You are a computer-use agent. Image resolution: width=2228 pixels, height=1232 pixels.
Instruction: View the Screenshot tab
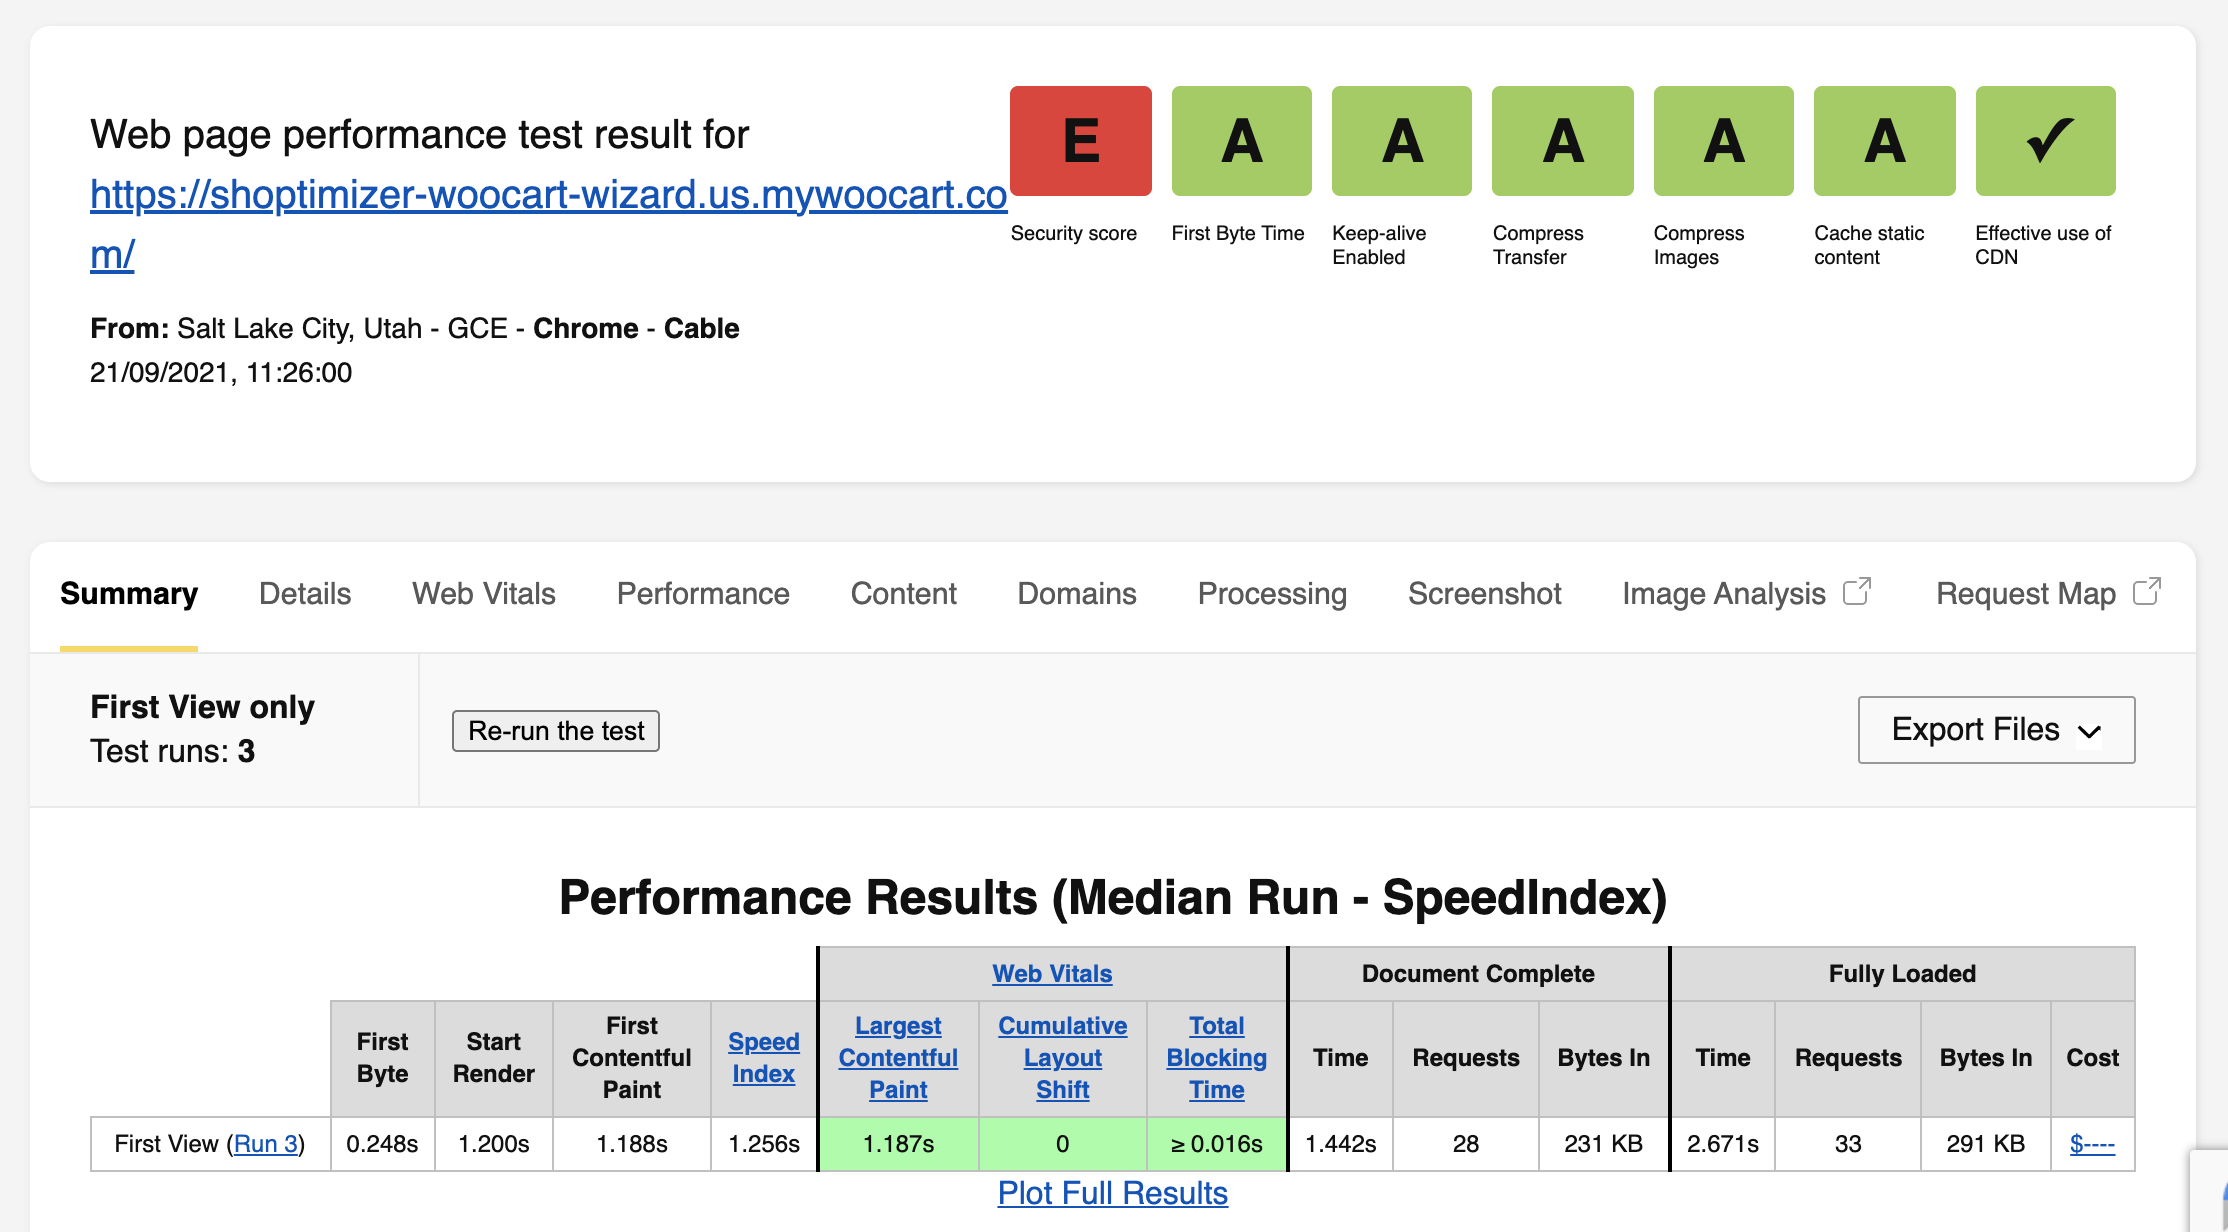[x=1485, y=594]
